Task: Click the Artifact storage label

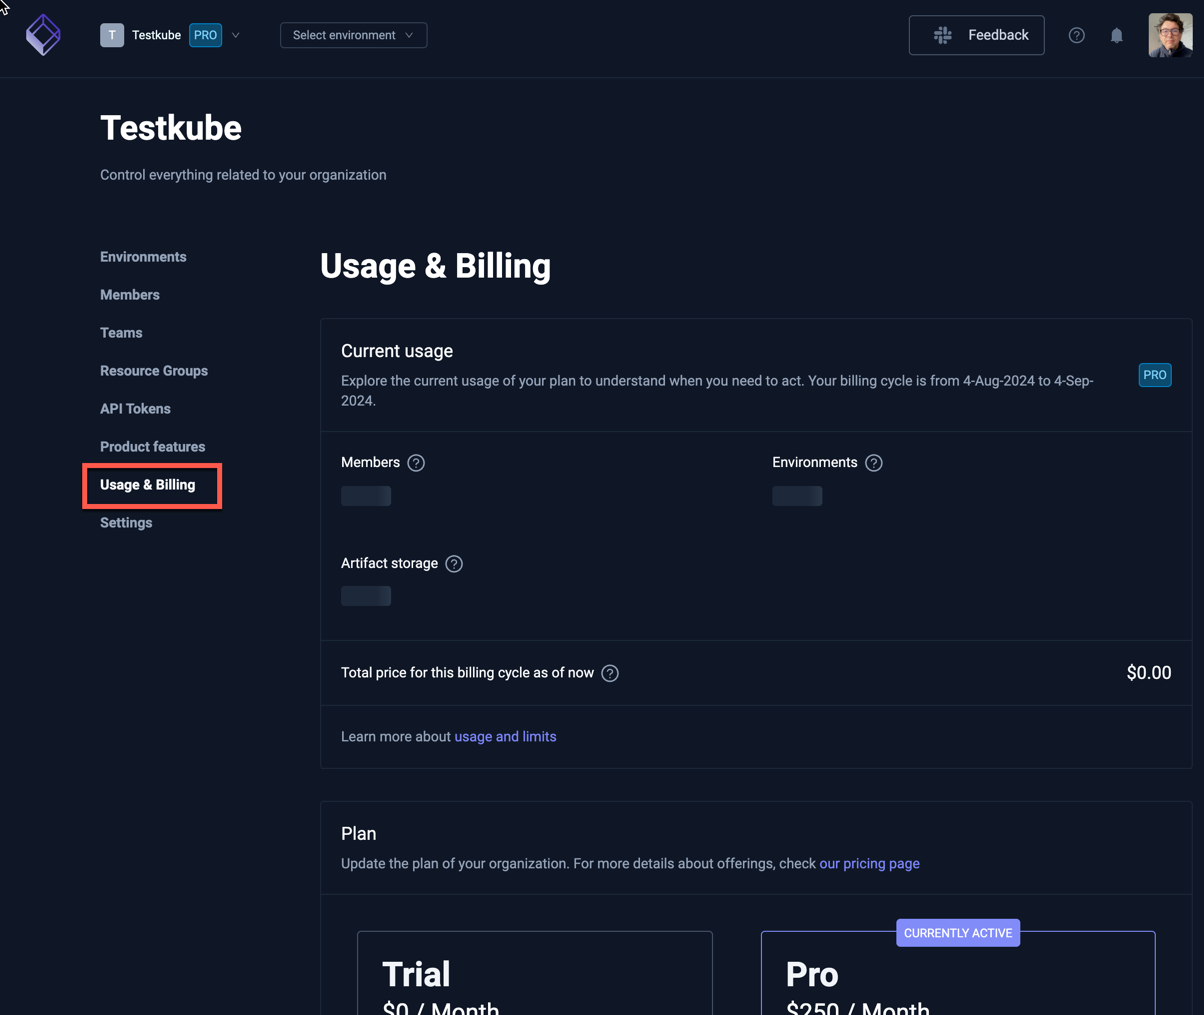Action: 389,564
